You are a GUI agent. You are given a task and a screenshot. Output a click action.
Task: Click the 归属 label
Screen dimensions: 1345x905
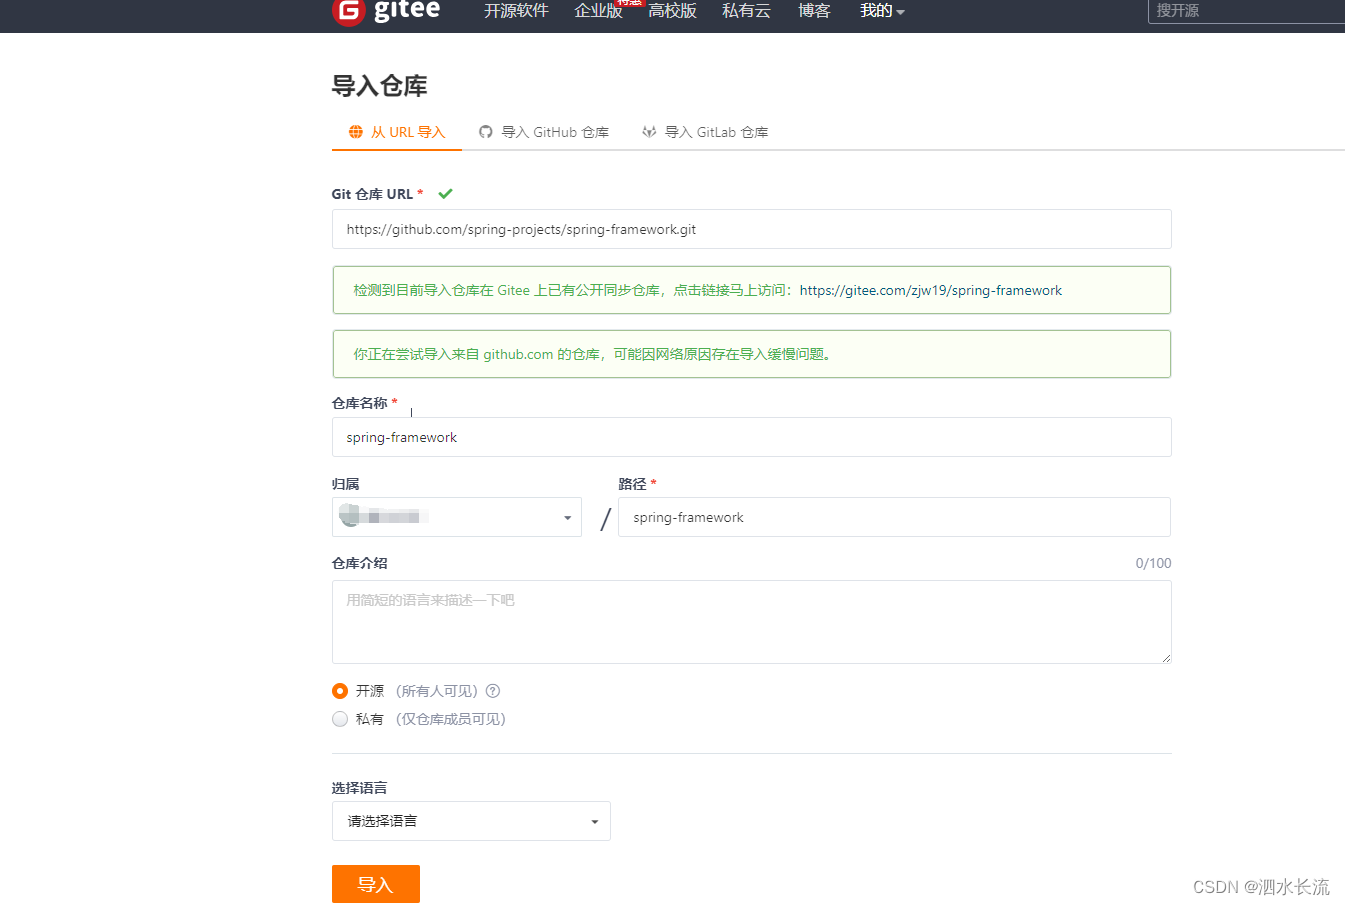(345, 484)
